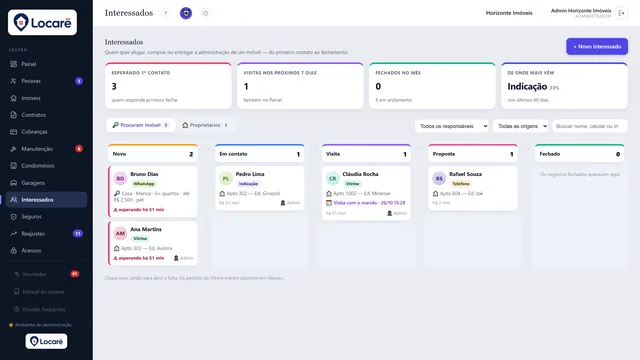Click the search name or phone field
The height and width of the screenshot is (360, 640).
click(x=590, y=126)
